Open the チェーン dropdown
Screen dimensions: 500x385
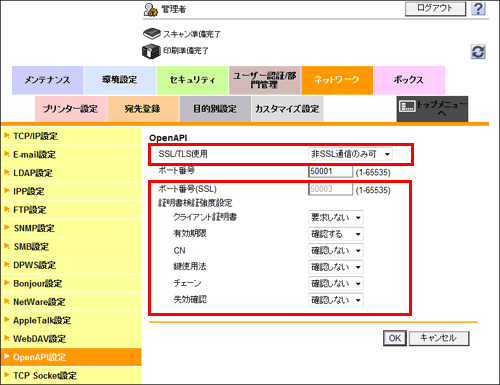pos(336,283)
